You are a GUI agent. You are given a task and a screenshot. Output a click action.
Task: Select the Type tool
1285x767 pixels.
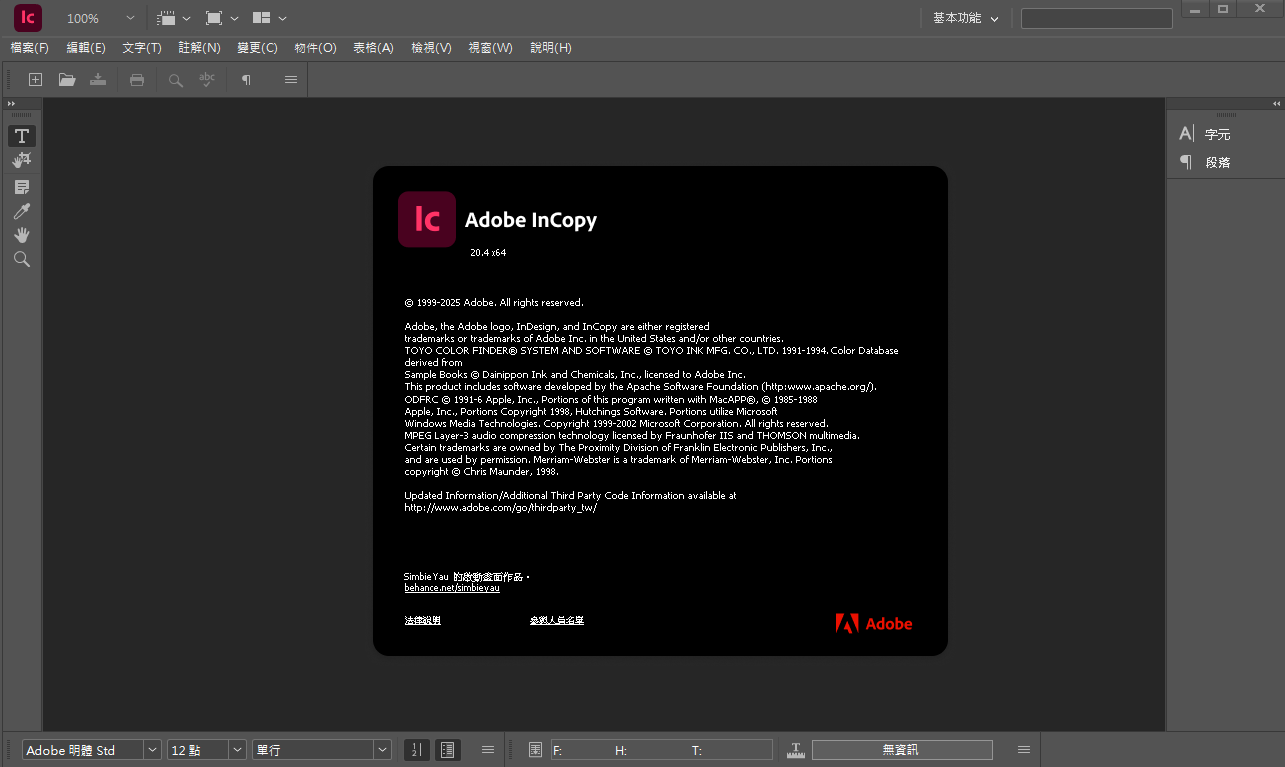[x=21, y=136]
